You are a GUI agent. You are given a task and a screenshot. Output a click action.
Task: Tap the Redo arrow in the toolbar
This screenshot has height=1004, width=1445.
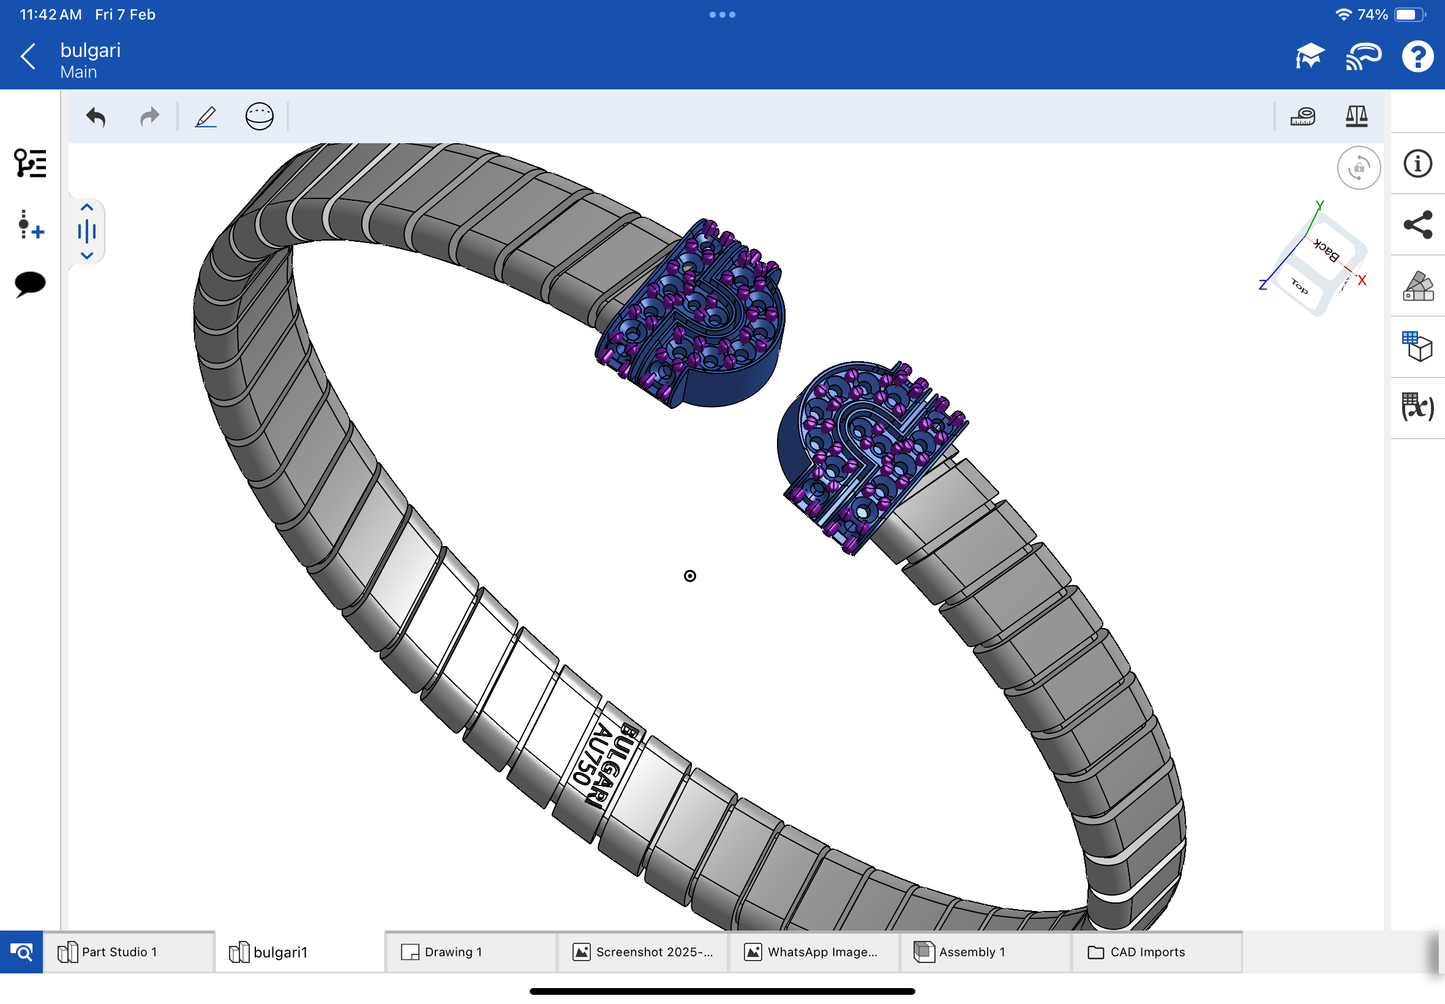149,117
